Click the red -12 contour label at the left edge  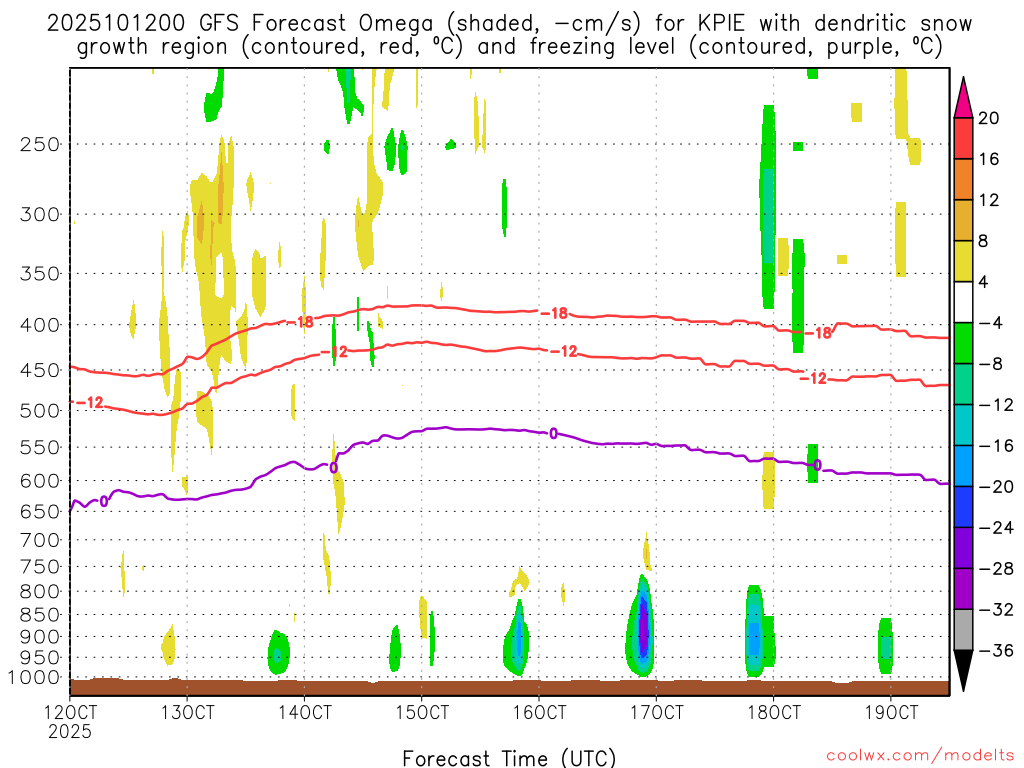pos(91,402)
